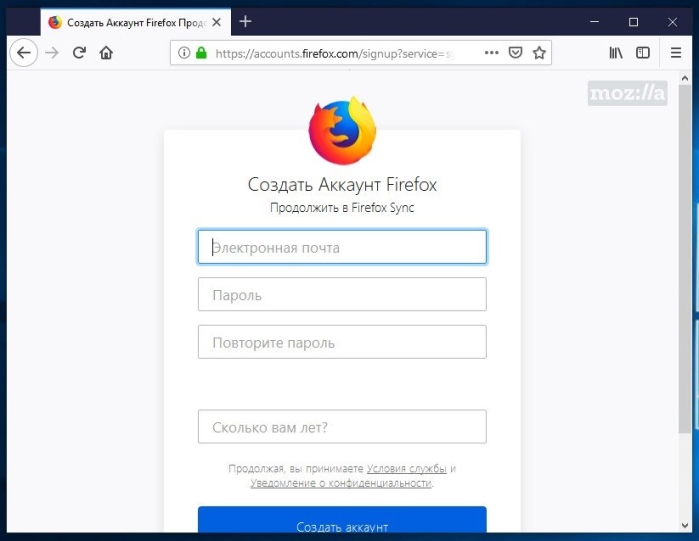
Task: Click the forward arrow navigation button
Action: click(52, 53)
